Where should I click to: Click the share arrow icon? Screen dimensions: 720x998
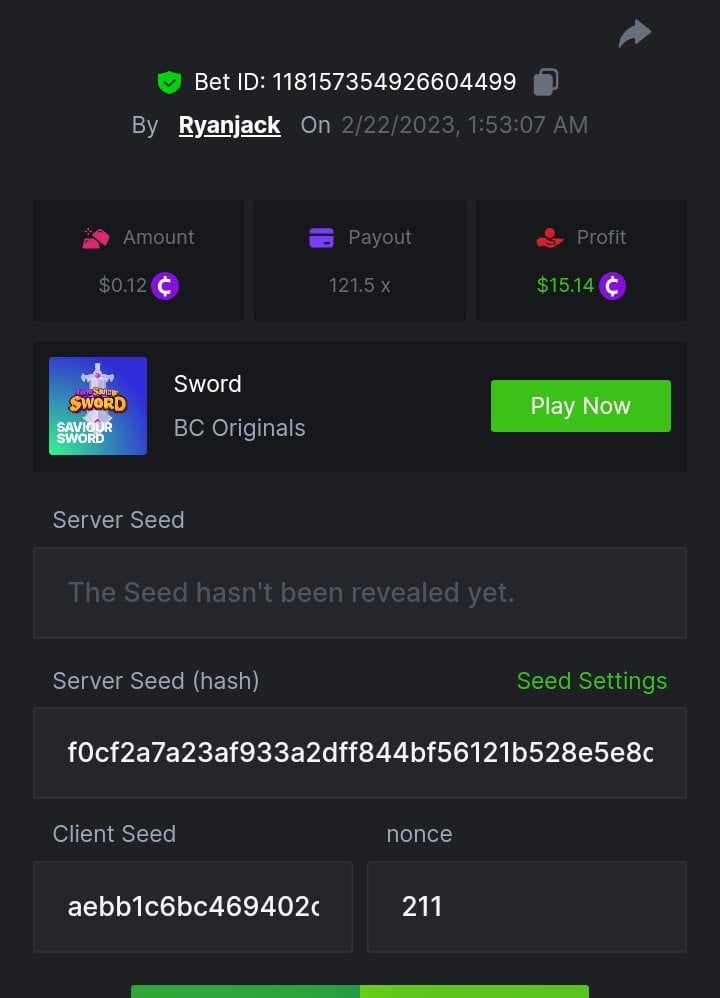click(x=634, y=35)
